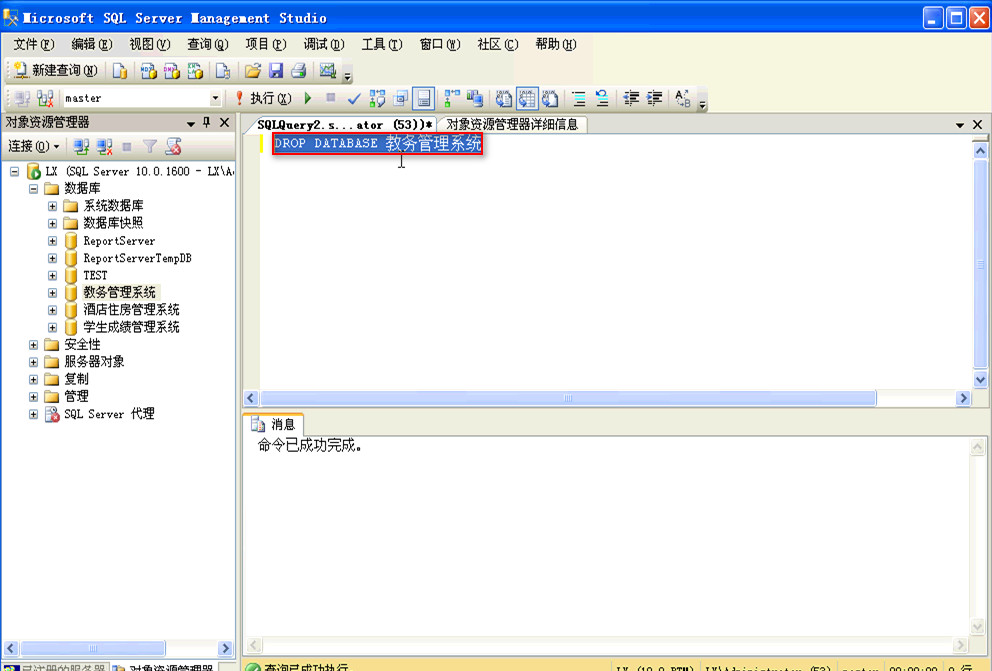
Task: Open the Activity Monitor icon
Action: pos(327,70)
